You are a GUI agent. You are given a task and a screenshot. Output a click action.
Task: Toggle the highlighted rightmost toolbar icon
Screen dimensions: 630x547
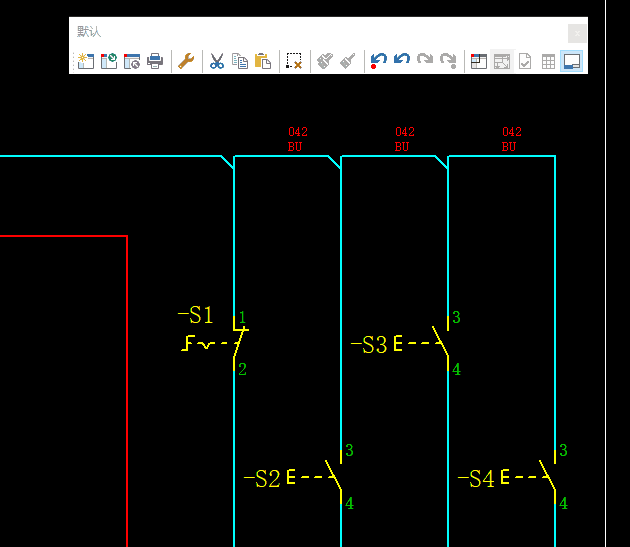click(572, 61)
